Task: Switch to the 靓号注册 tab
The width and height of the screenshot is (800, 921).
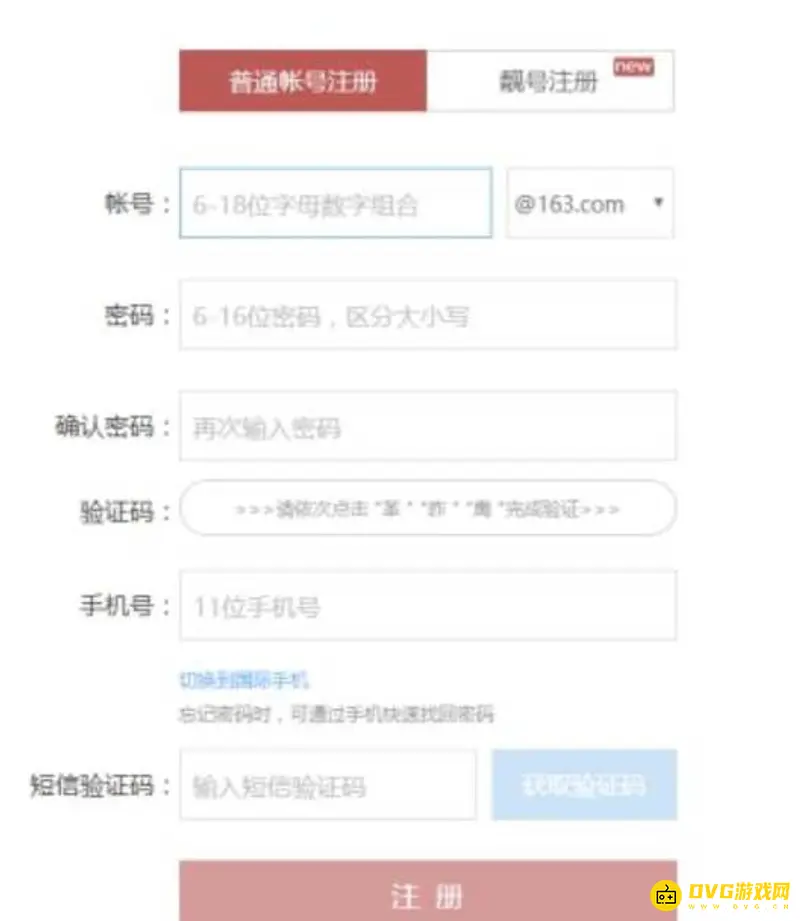Action: [550, 81]
